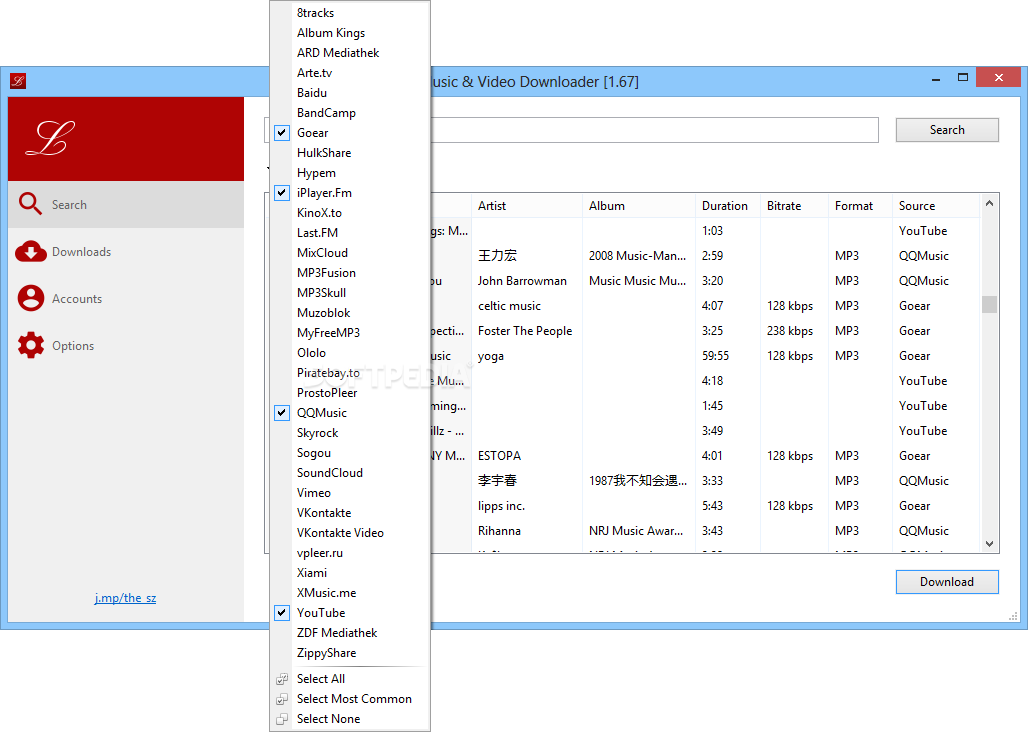
Task: Enable the Last.FM source
Action: coord(350,233)
